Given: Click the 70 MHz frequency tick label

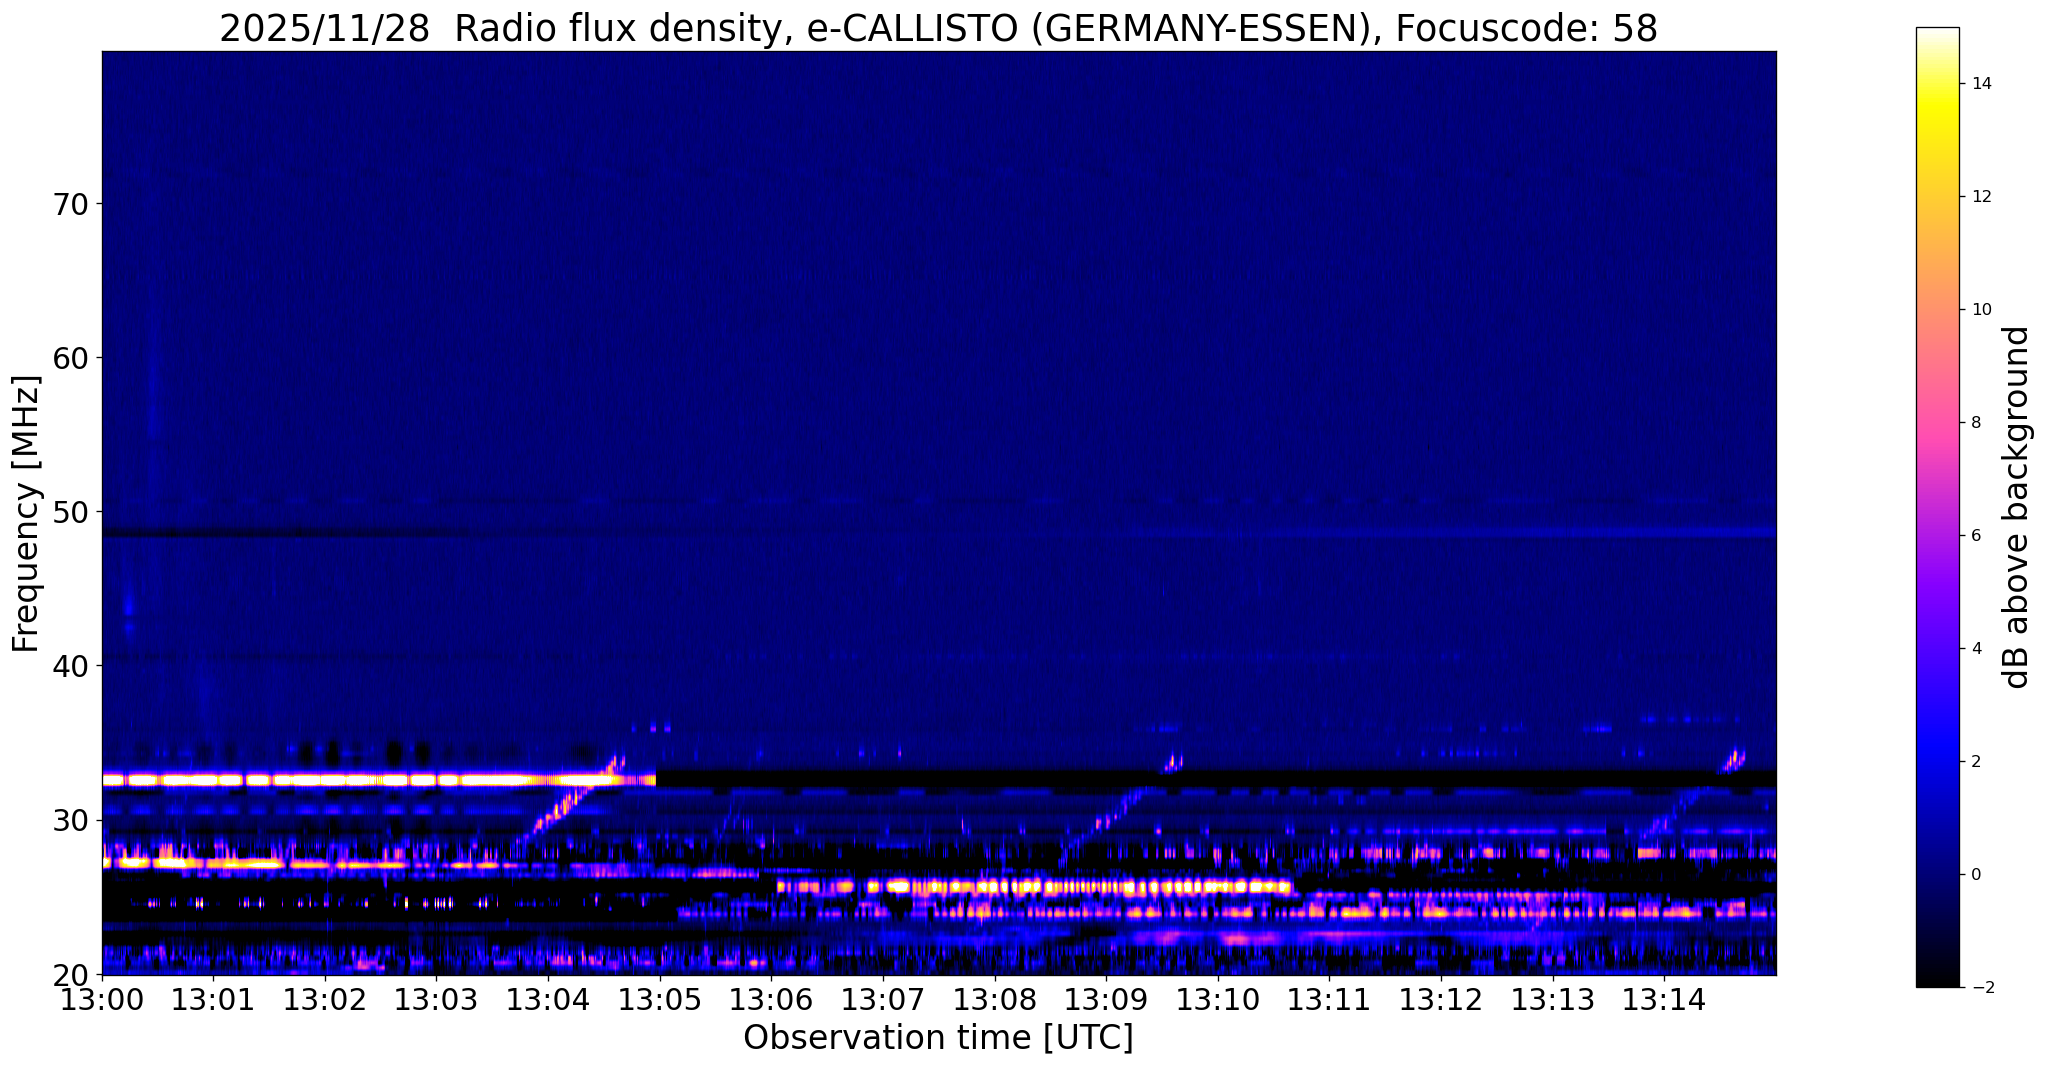Looking at the screenshot, I should tap(70, 204).
